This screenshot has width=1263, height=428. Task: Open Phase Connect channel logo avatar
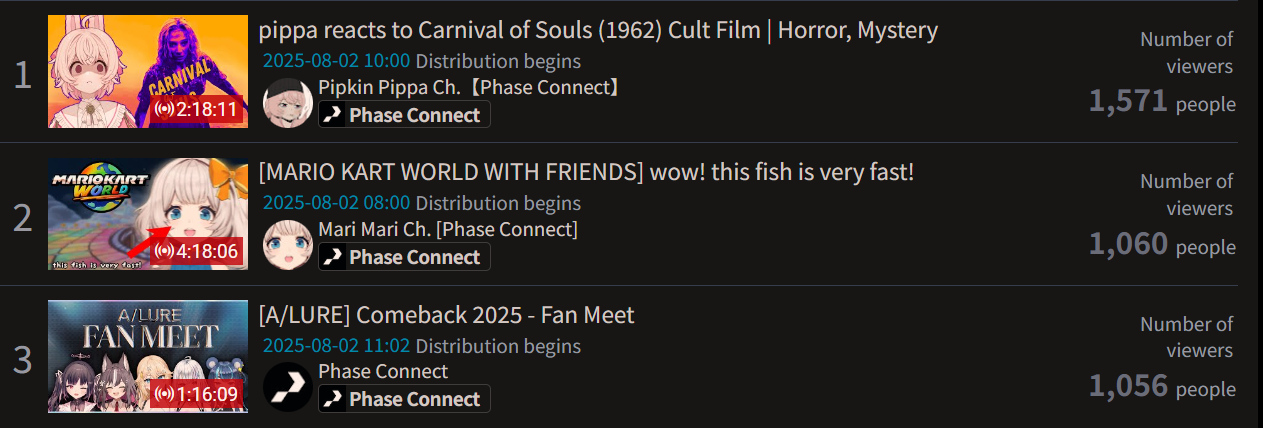pos(287,386)
